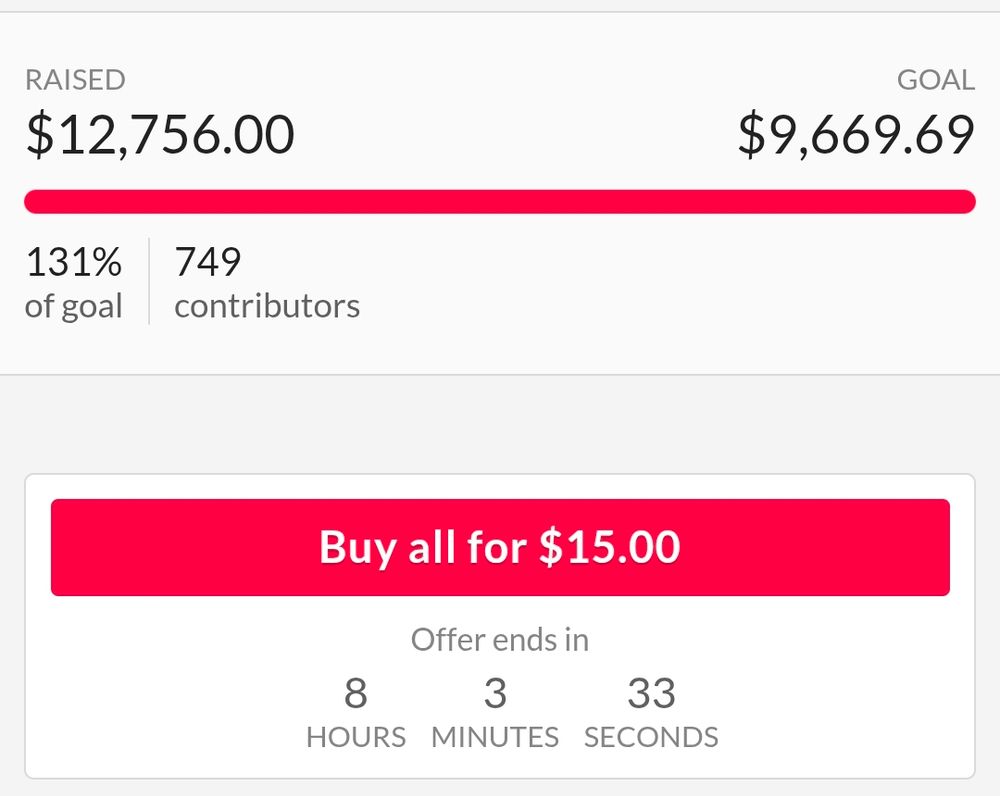The height and width of the screenshot is (796, 1000).
Task: Click the Offer ends in text
Action: tap(498, 639)
